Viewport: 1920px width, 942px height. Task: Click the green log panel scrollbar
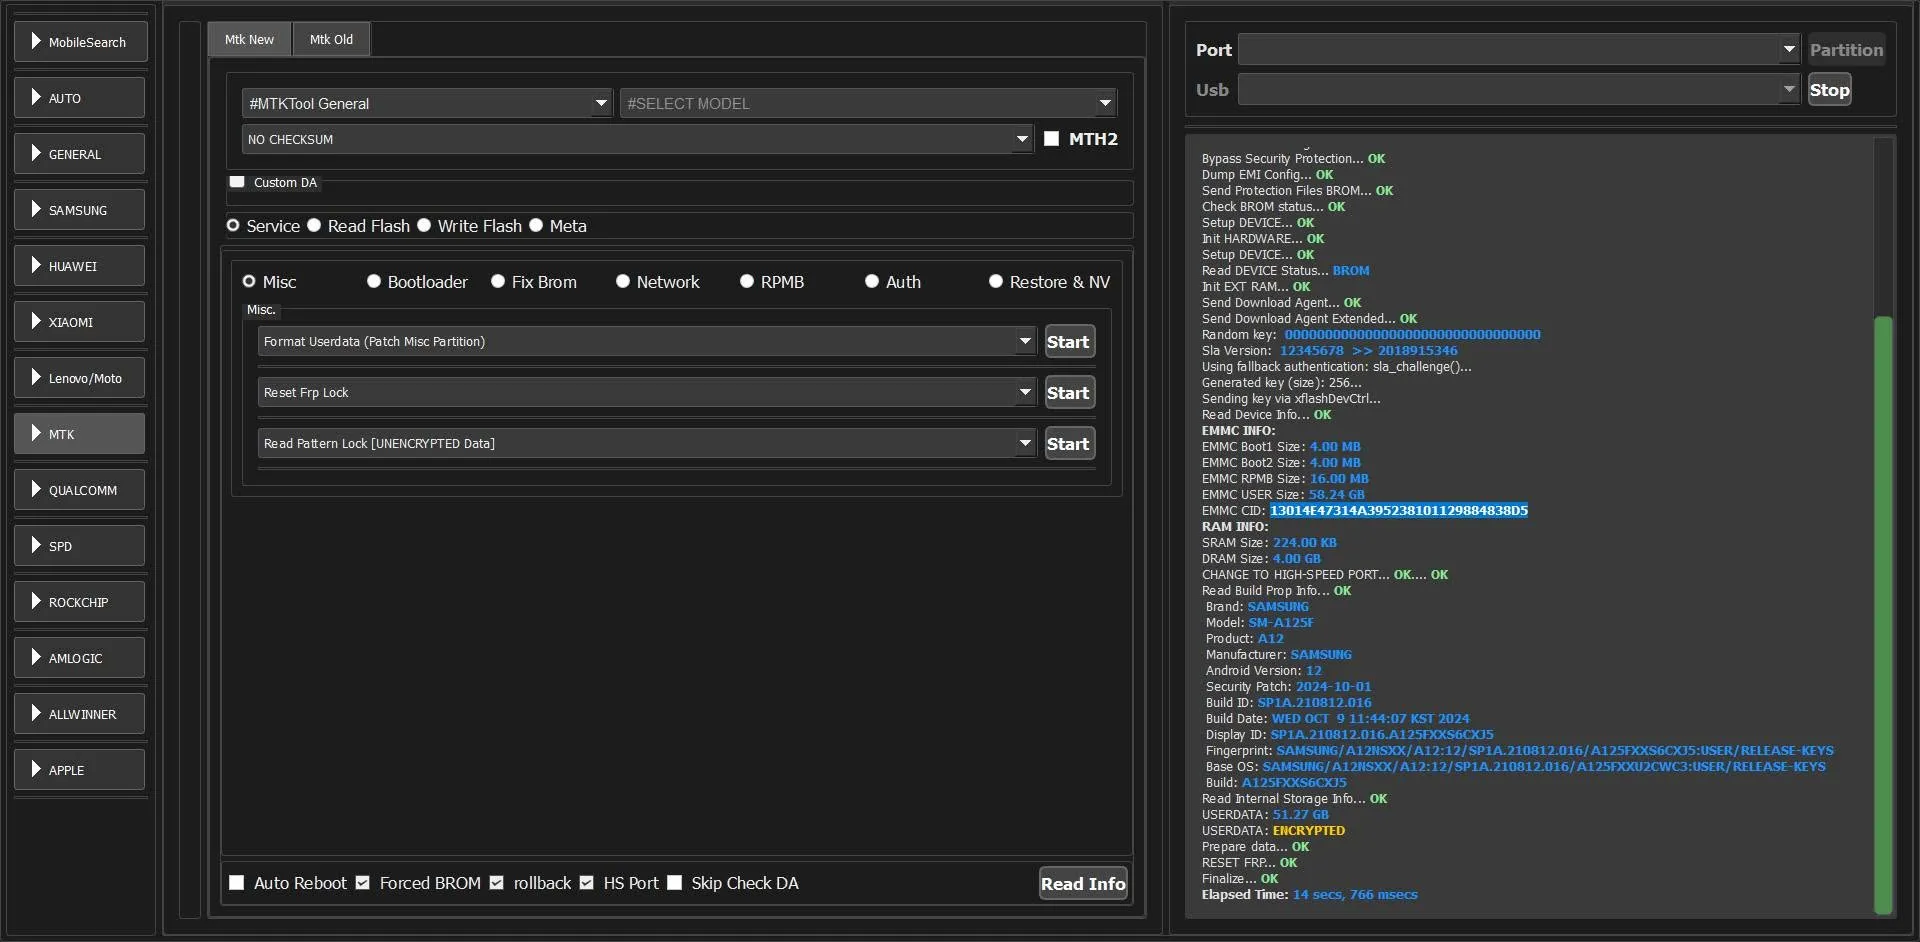click(1883, 614)
